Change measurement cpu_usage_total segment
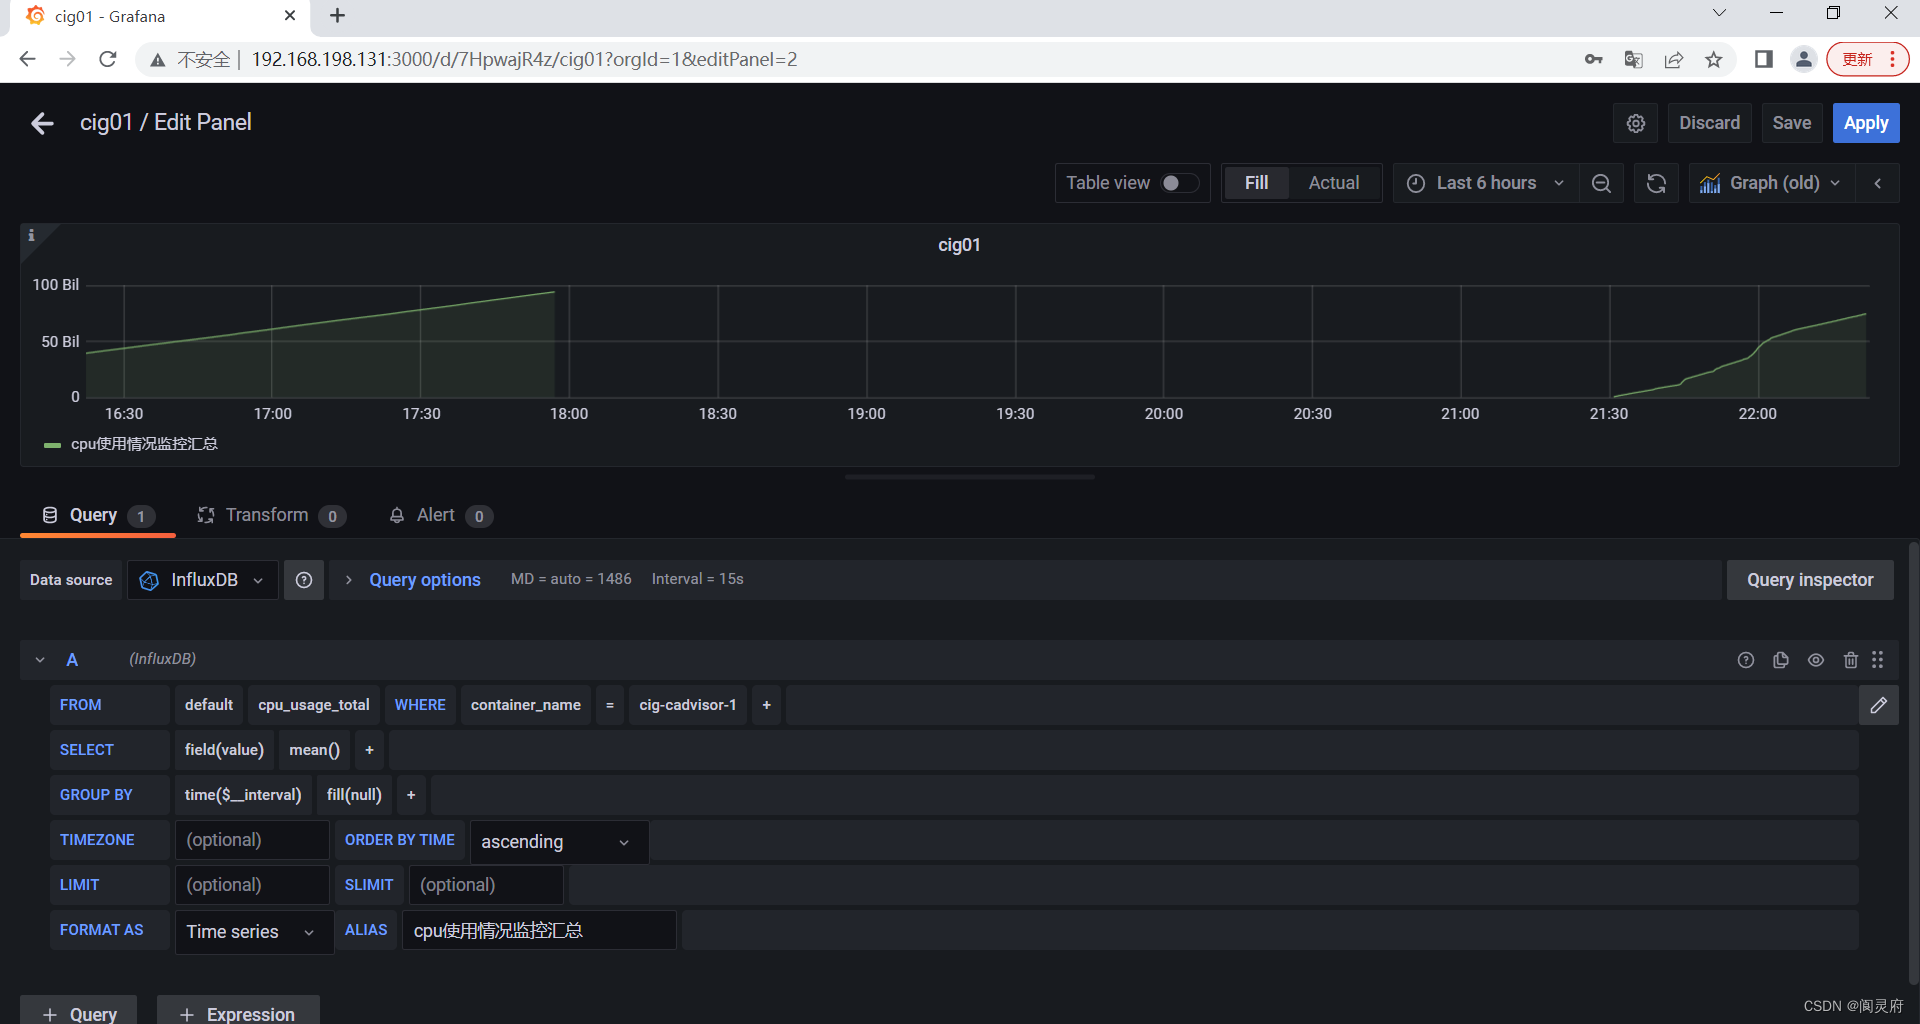Viewport: 1920px width, 1024px height. coord(314,705)
